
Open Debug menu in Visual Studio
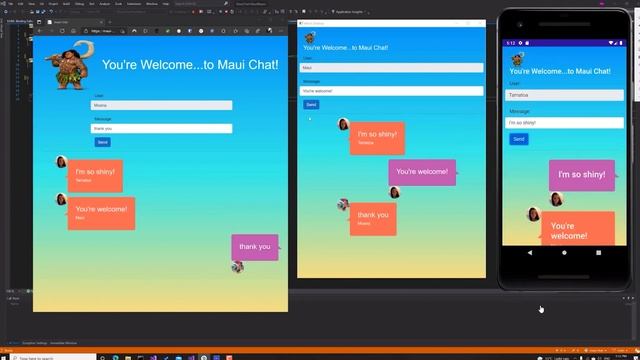(79, 4)
